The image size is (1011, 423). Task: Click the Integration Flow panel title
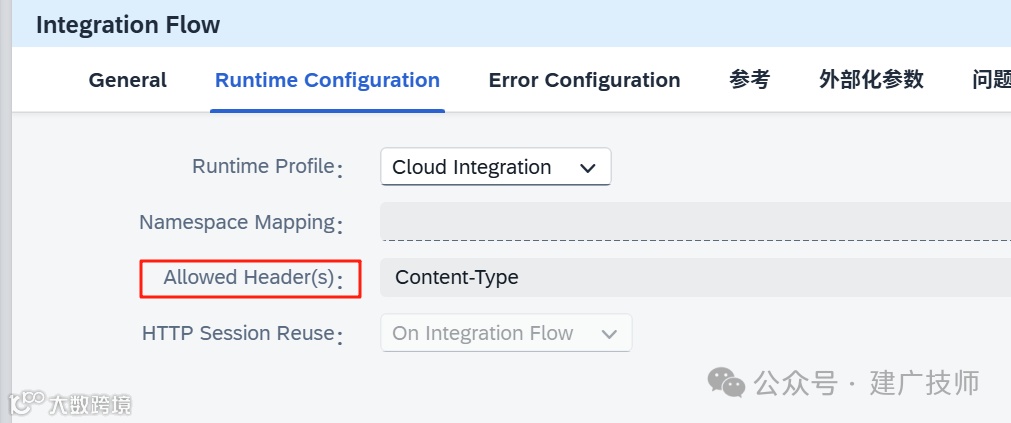[x=128, y=25]
